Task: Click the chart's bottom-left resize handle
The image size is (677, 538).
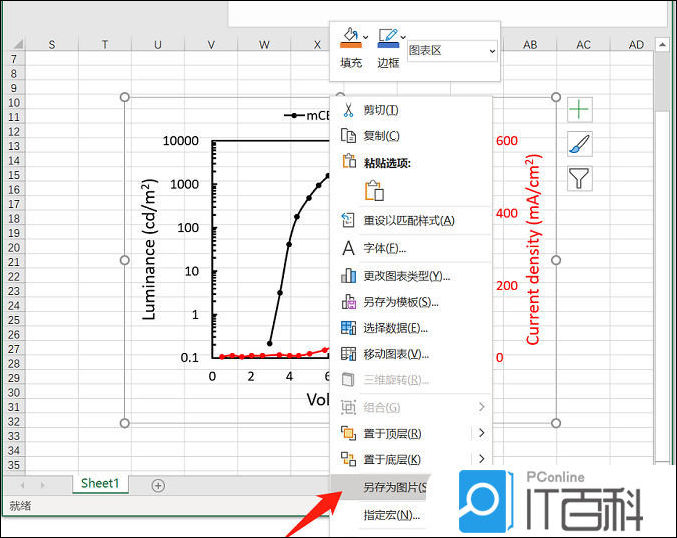Action: [x=125, y=423]
